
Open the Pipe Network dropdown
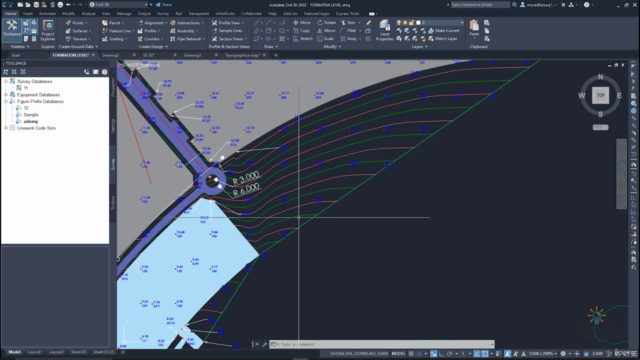click(x=187, y=39)
